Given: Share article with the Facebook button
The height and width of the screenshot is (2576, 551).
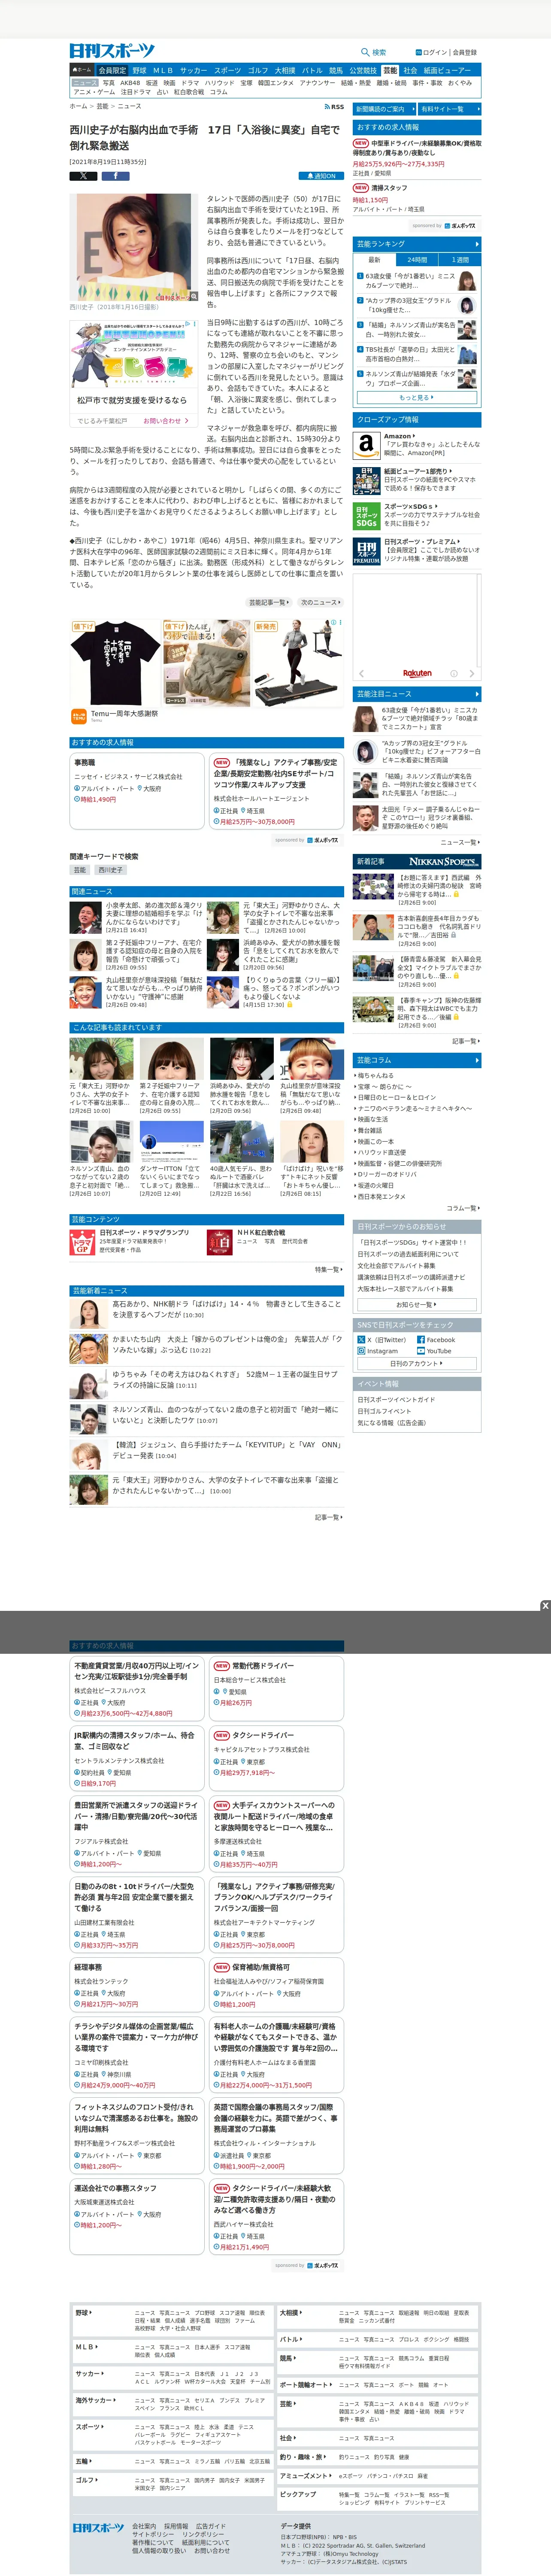Looking at the screenshot, I should [115, 175].
